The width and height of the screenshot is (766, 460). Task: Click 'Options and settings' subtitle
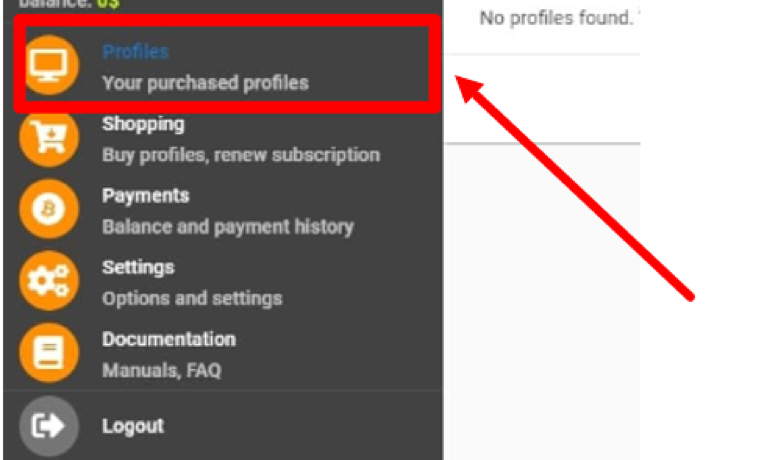[192, 298]
